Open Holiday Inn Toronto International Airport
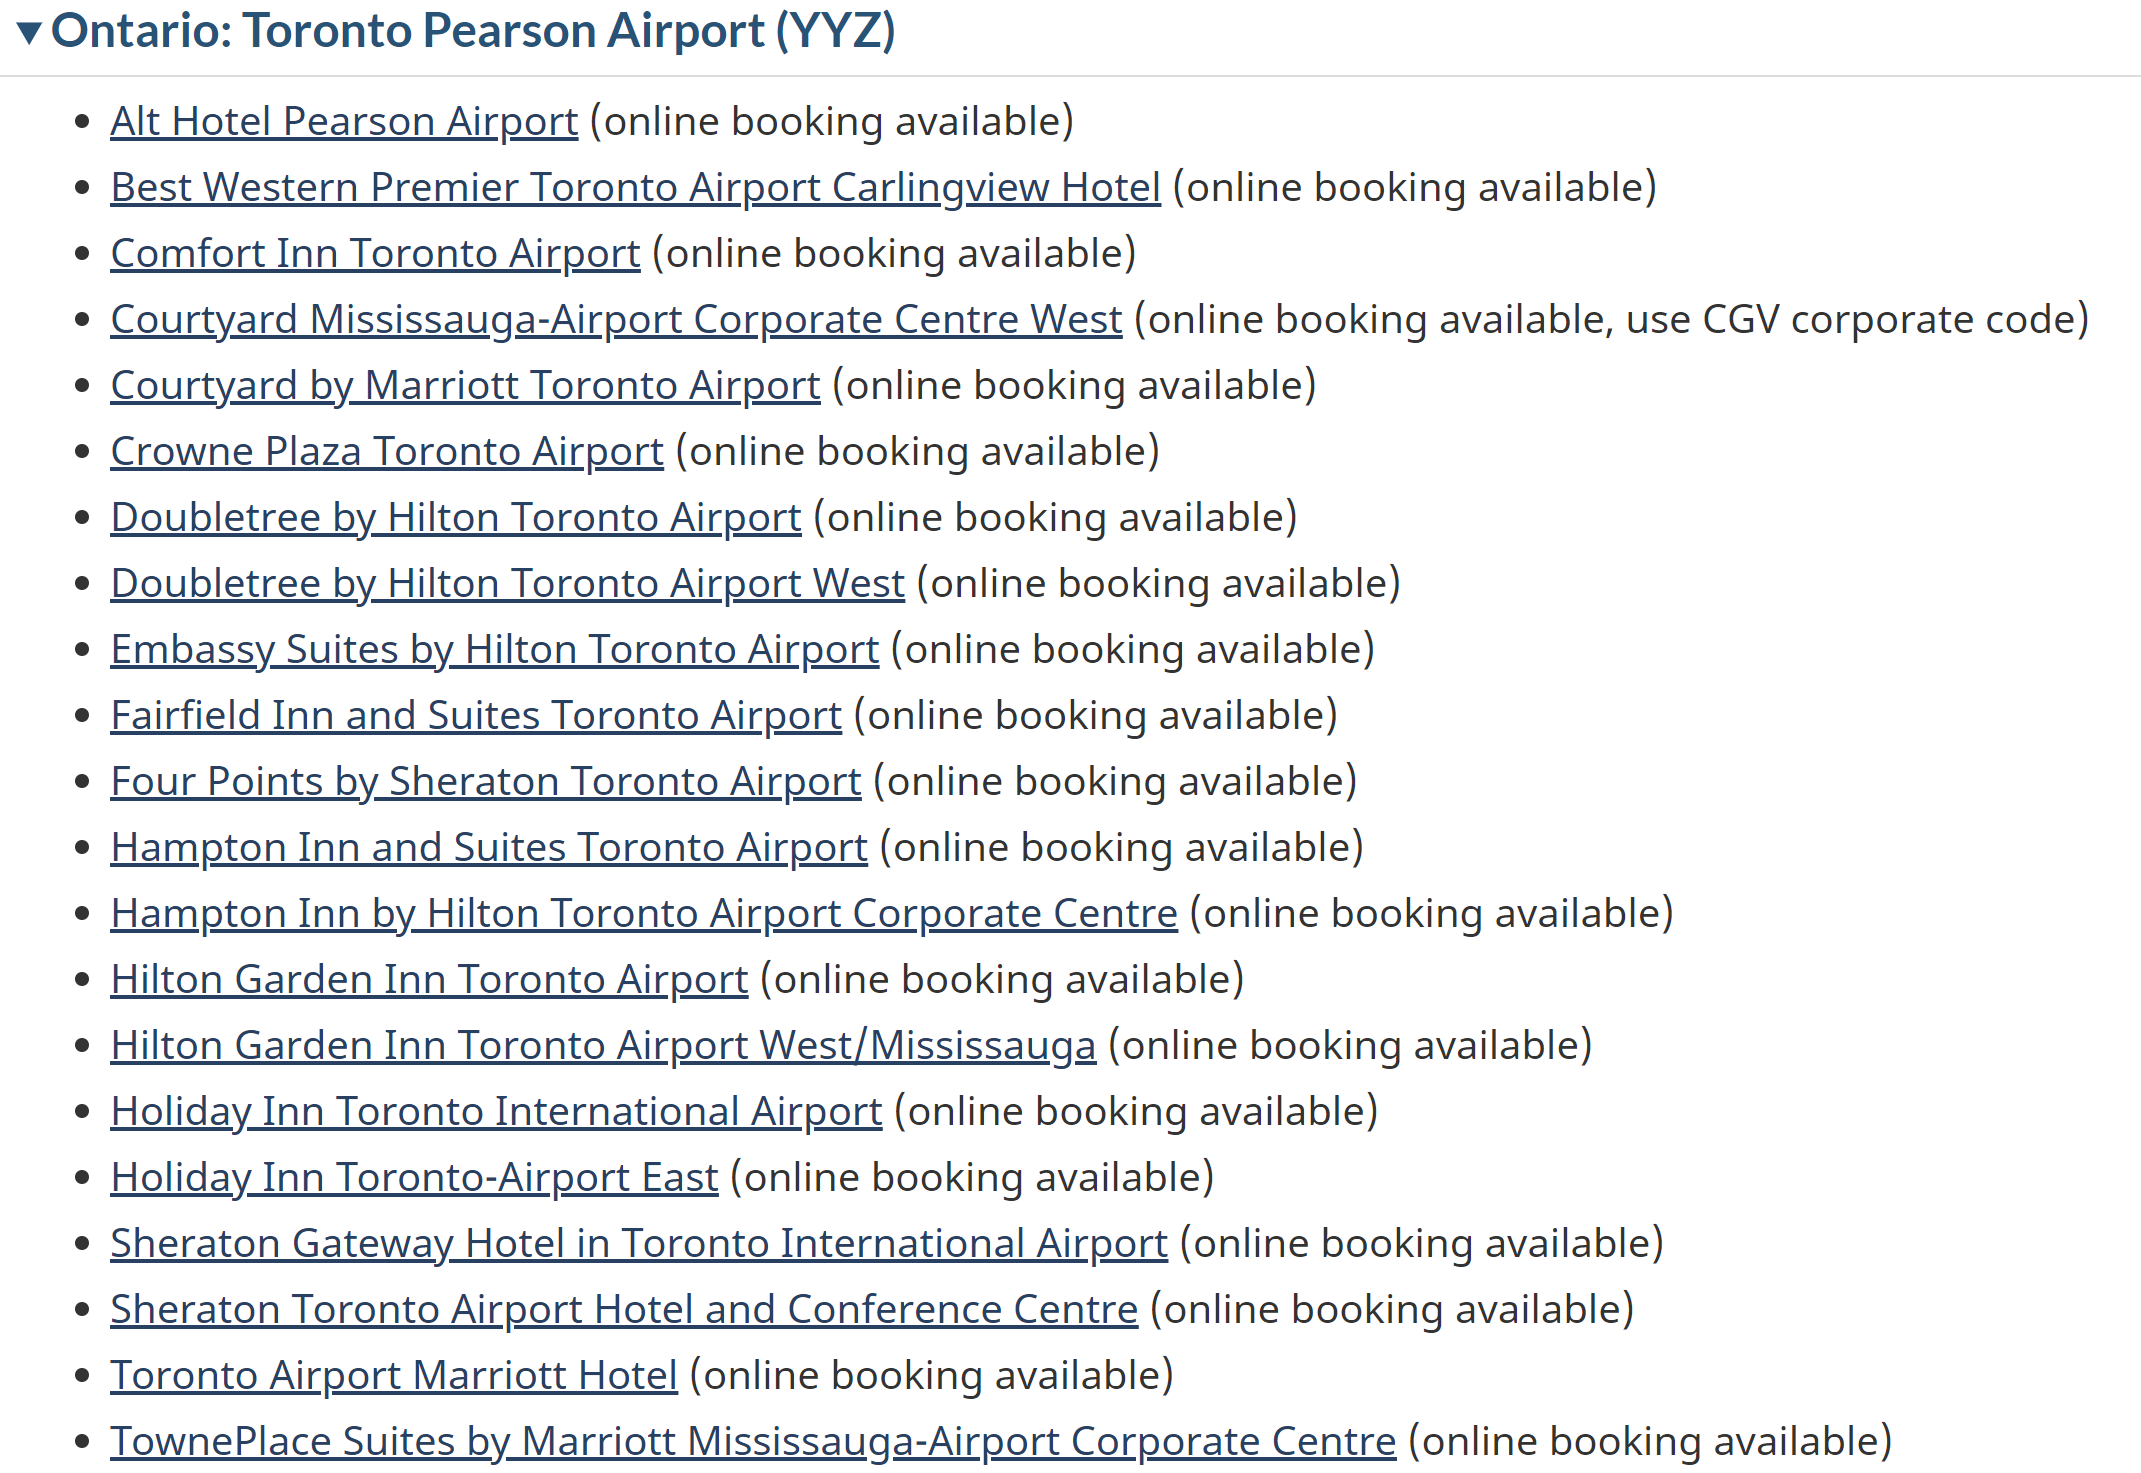 coord(496,1112)
